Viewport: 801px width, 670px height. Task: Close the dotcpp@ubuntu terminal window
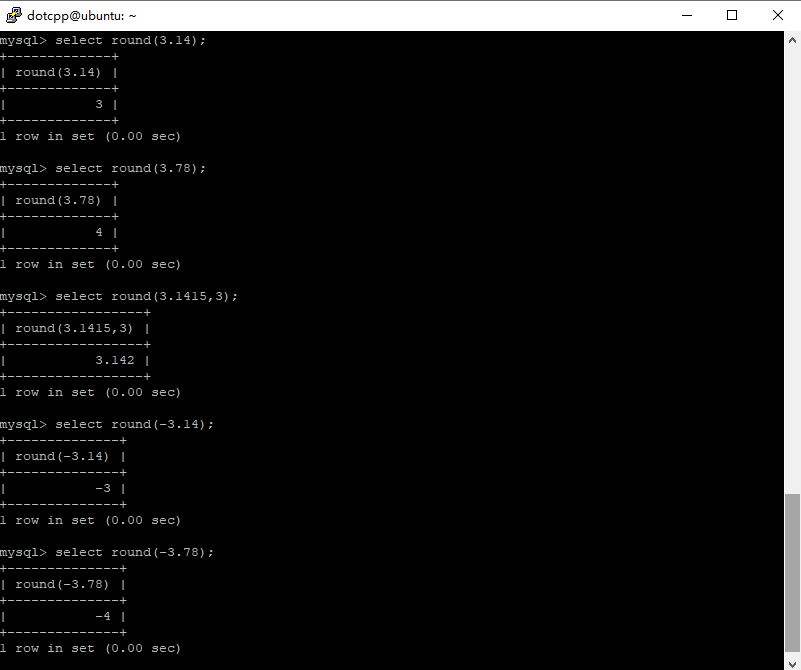(x=778, y=15)
